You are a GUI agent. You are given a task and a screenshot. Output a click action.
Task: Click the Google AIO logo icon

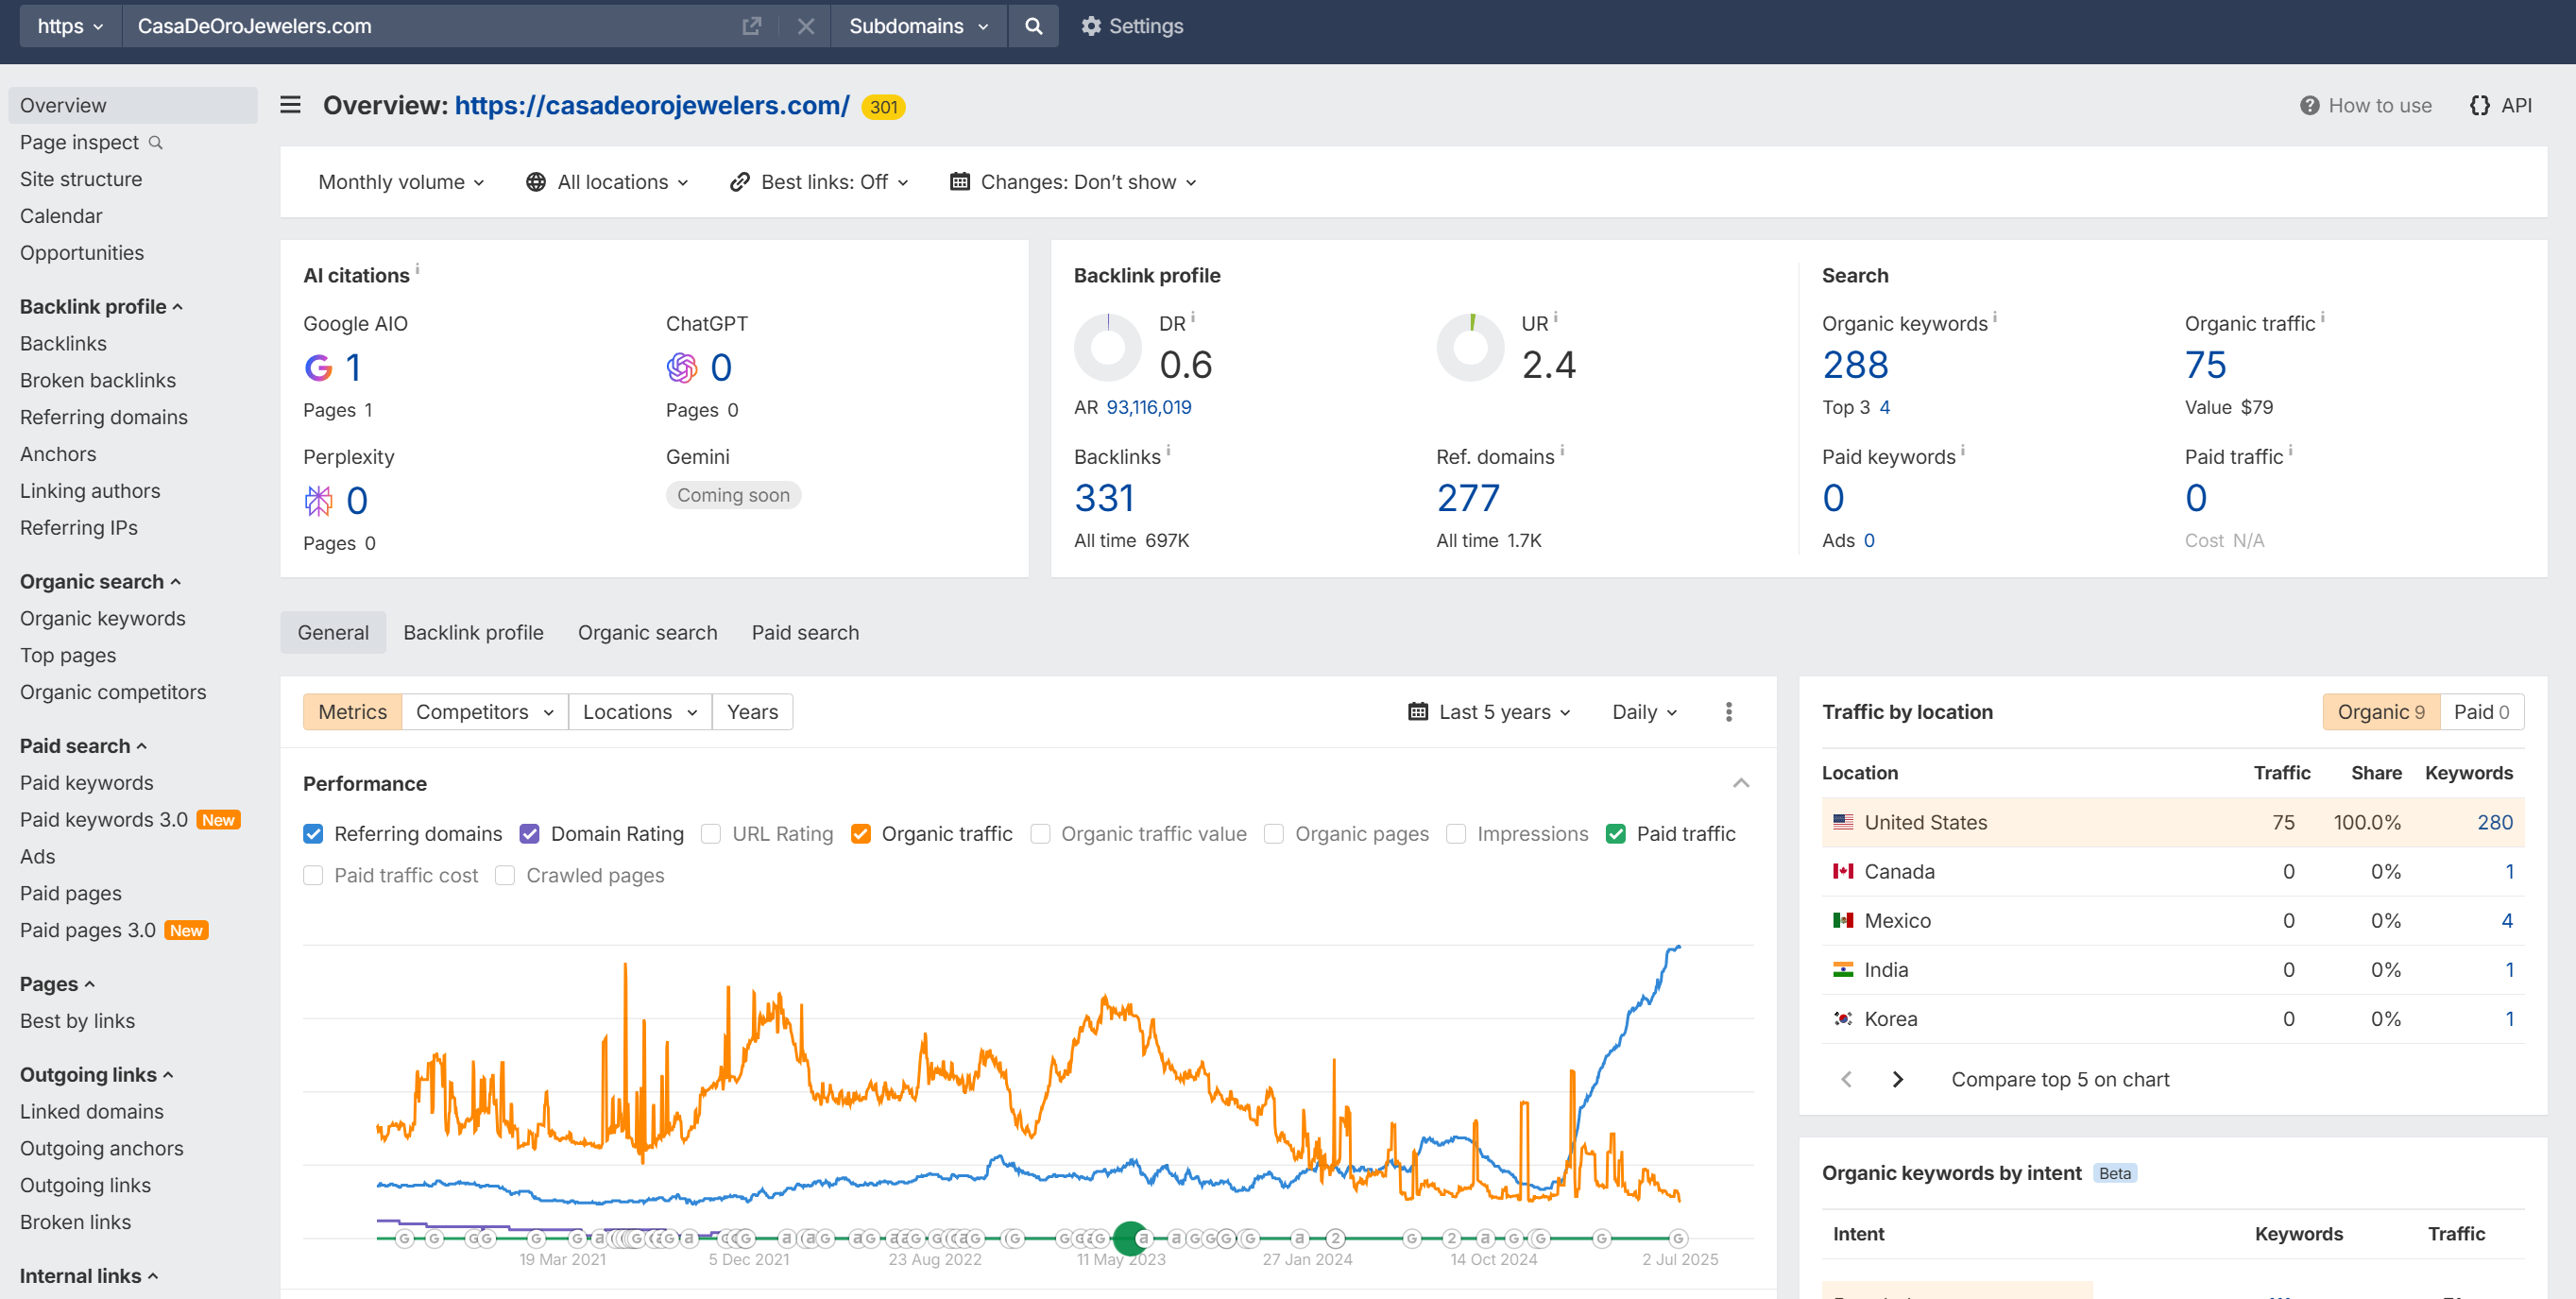[x=318, y=368]
